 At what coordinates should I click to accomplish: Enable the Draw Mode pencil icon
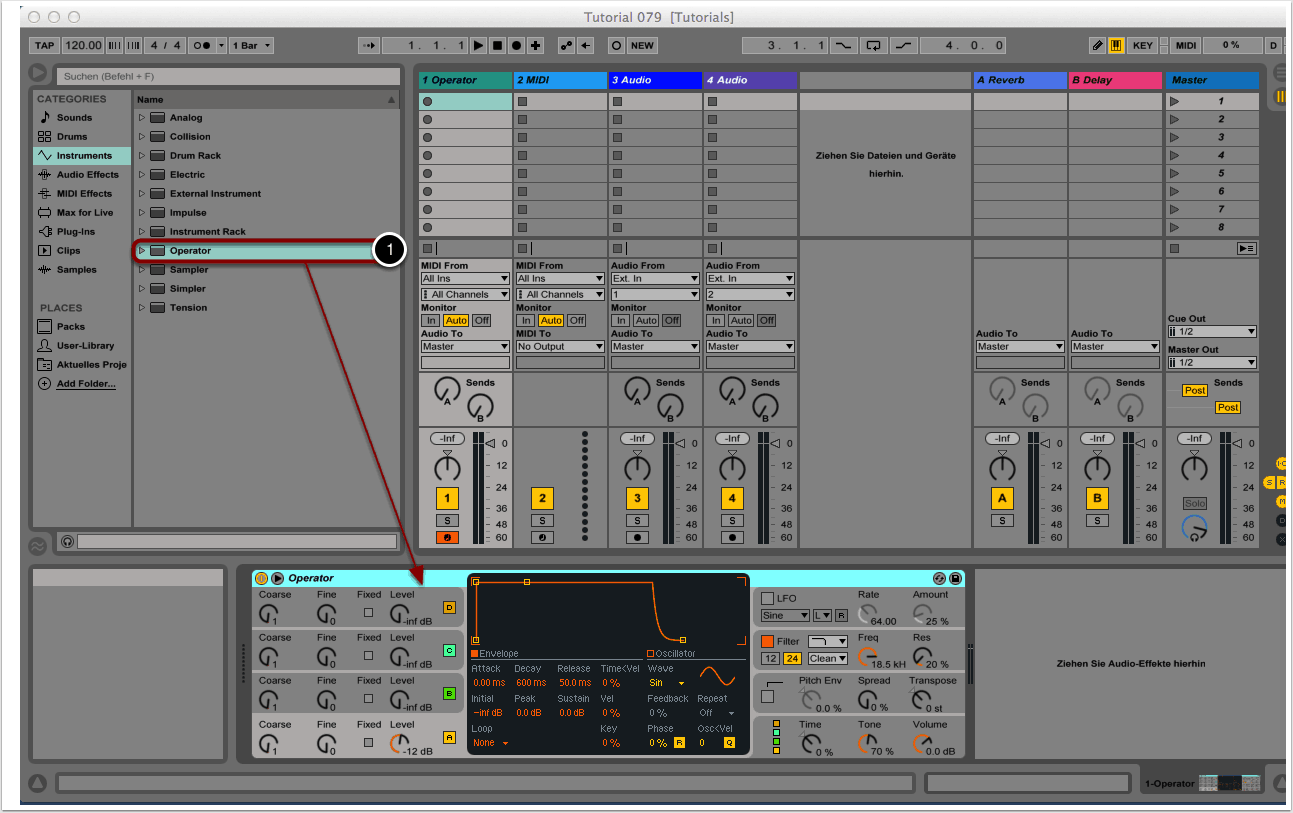pyautogui.click(x=1097, y=45)
